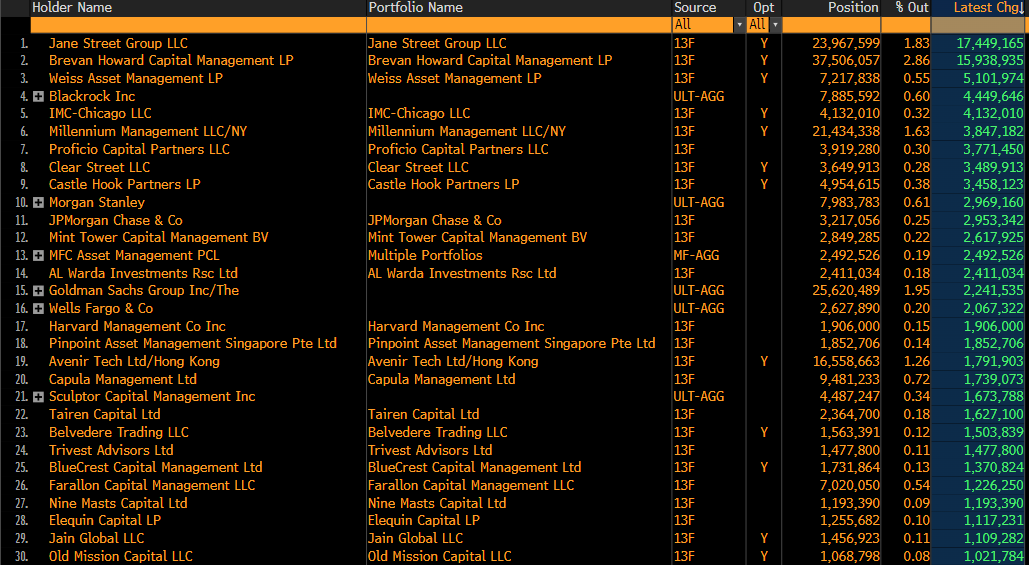
Task: Select Belvedere Trading LLC holder name
Action: click(x=119, y=432)
